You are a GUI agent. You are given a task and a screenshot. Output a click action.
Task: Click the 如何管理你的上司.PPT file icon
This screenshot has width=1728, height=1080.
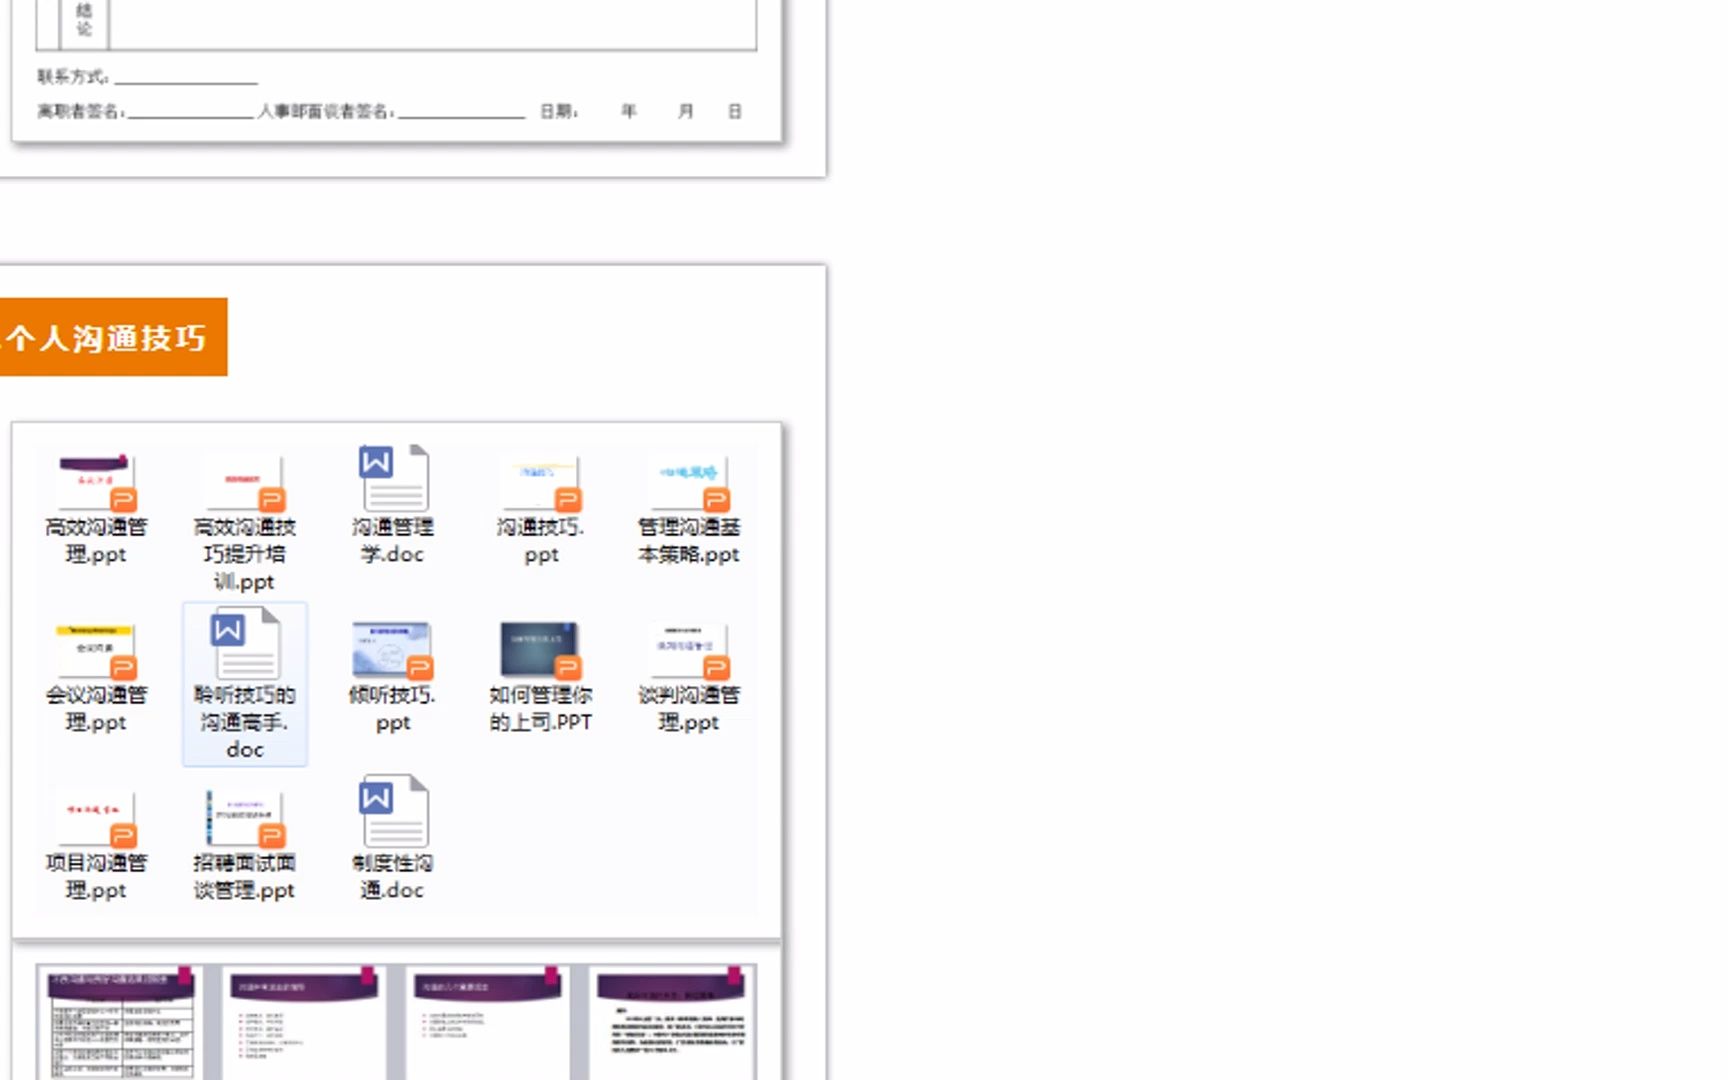pyautogui.click(x=540, y=650)
